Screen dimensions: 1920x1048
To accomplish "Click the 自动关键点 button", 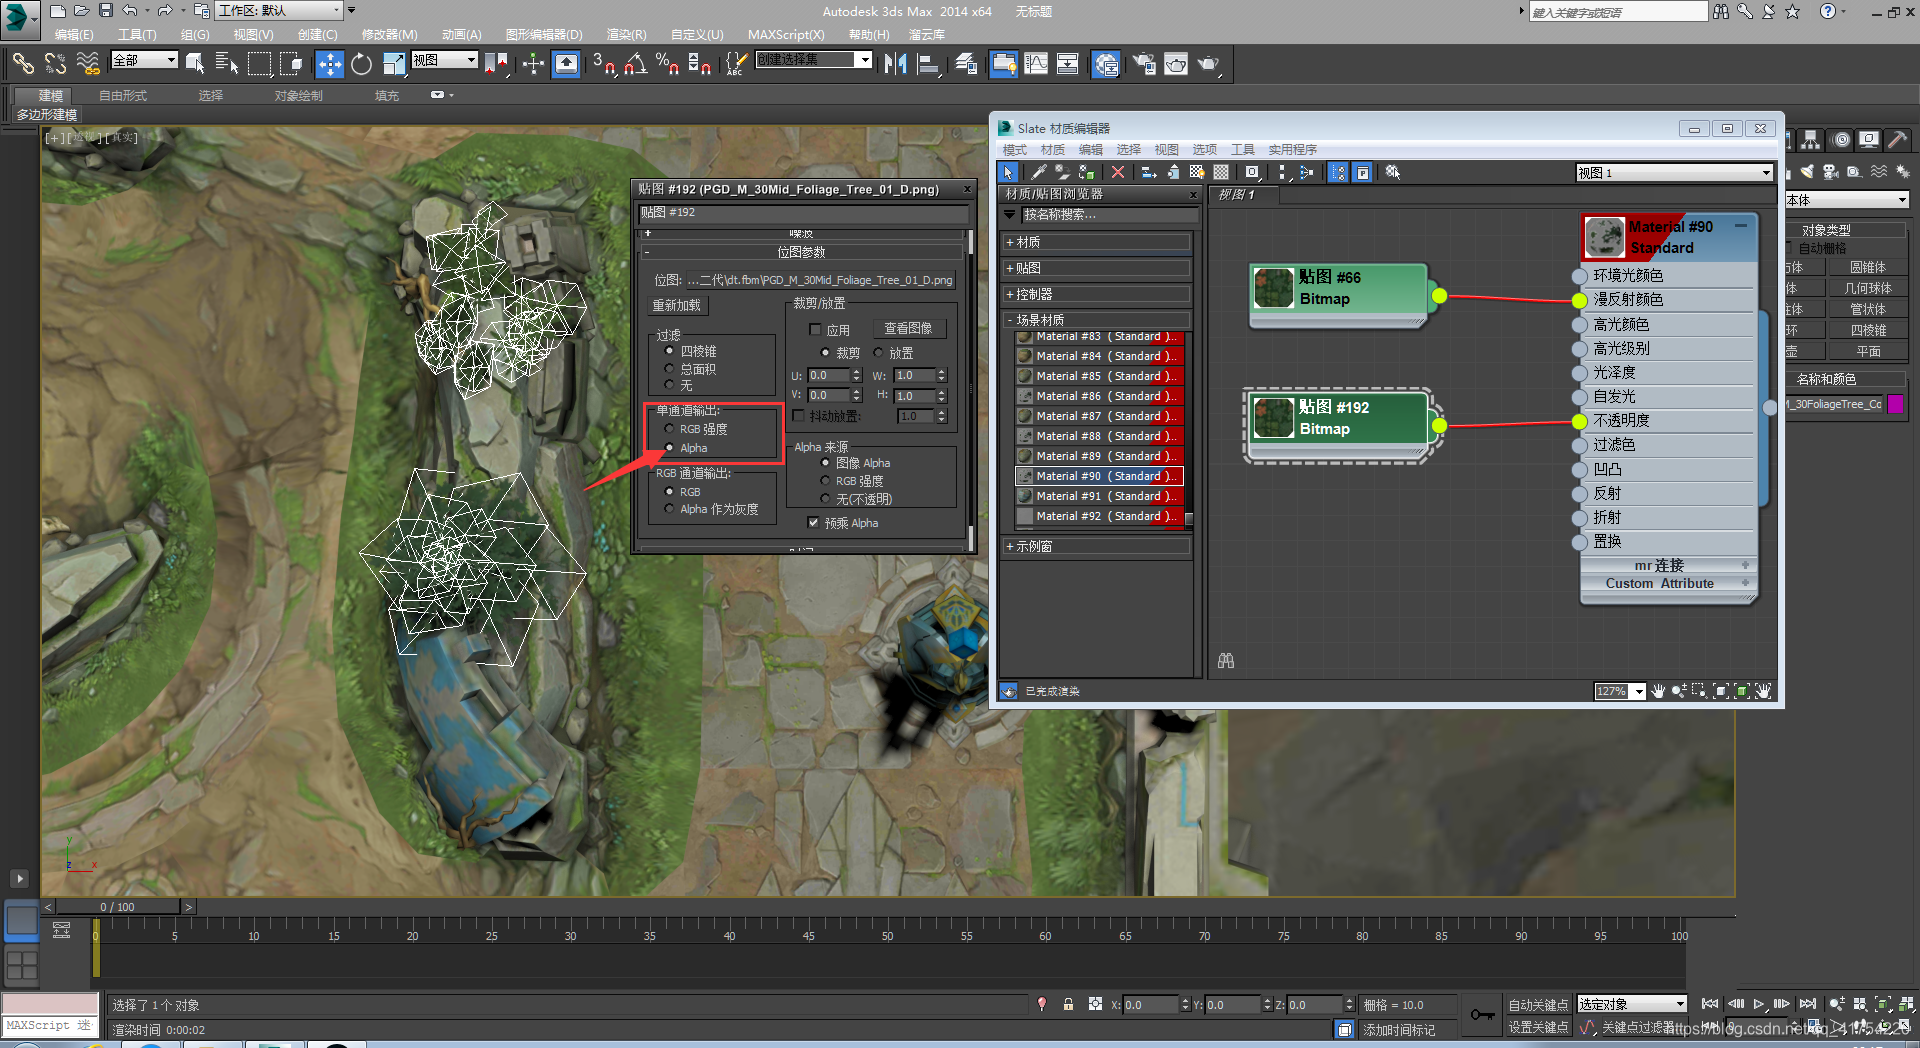I will (1538, 1004).
